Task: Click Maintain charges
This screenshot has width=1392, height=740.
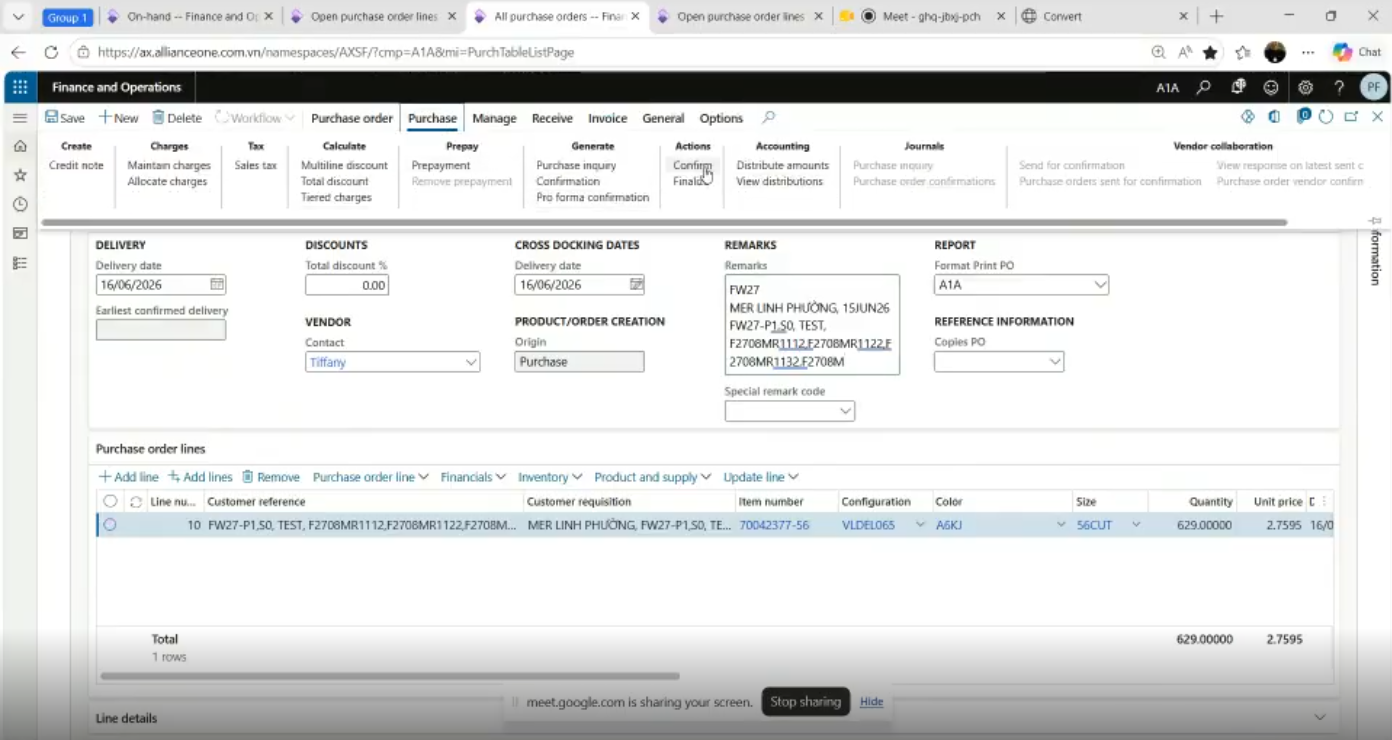Action: coord(169,165)
